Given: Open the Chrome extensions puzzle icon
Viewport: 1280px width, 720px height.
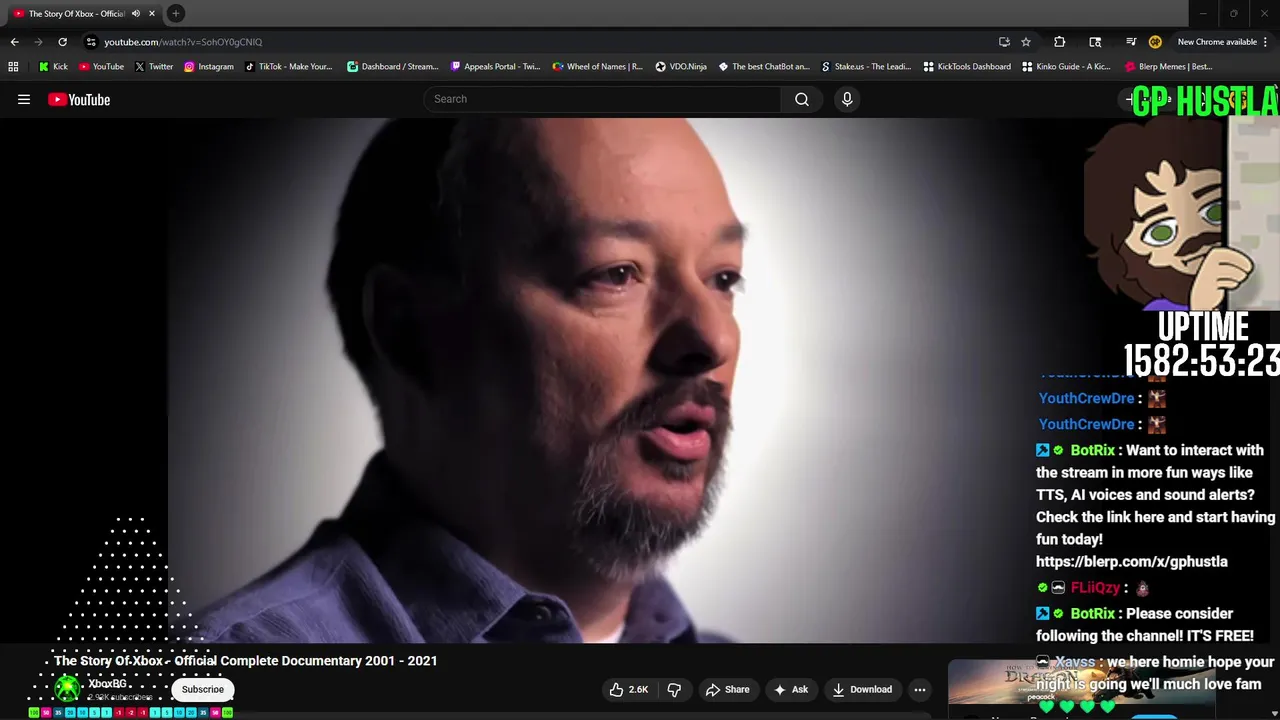Looking at the screenshot, I should [x=1059, y=42].
